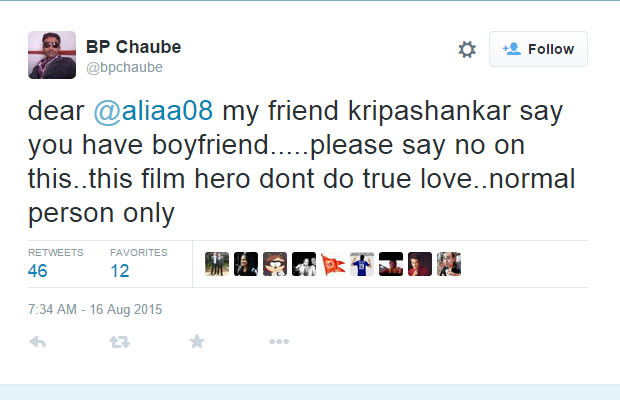View the 12 favorites list
The height and width of the screenshot is (400, 620).
point(121,270)
